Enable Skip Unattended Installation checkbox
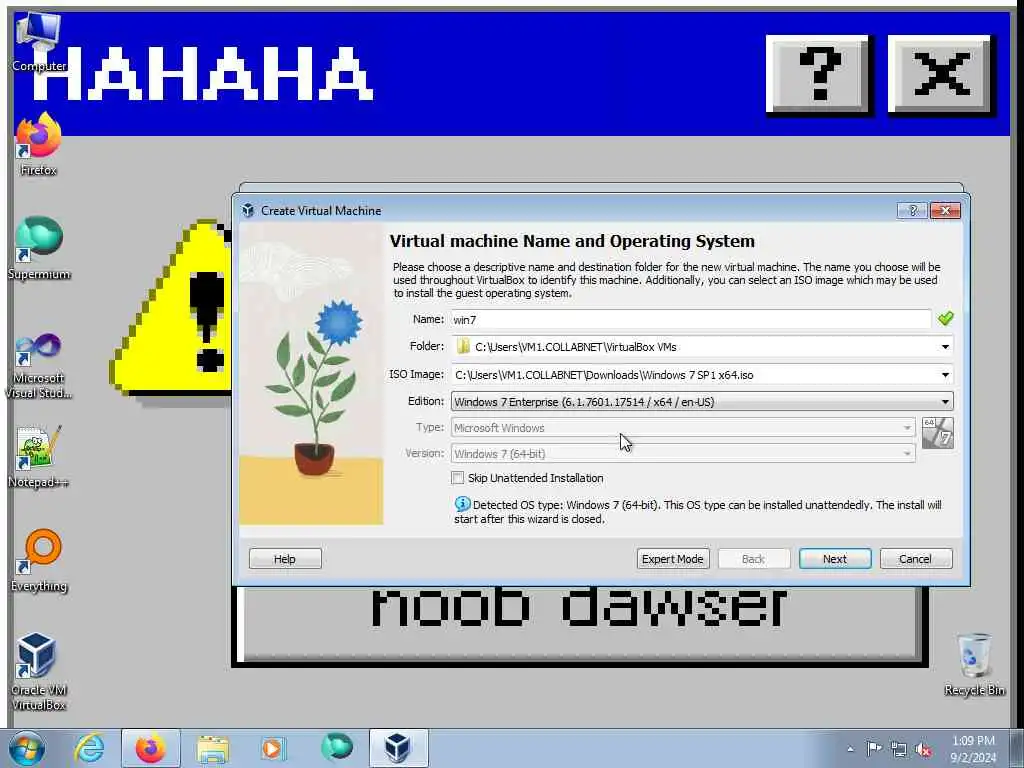This screenshot has width=1024, height=768. point(458,478)
